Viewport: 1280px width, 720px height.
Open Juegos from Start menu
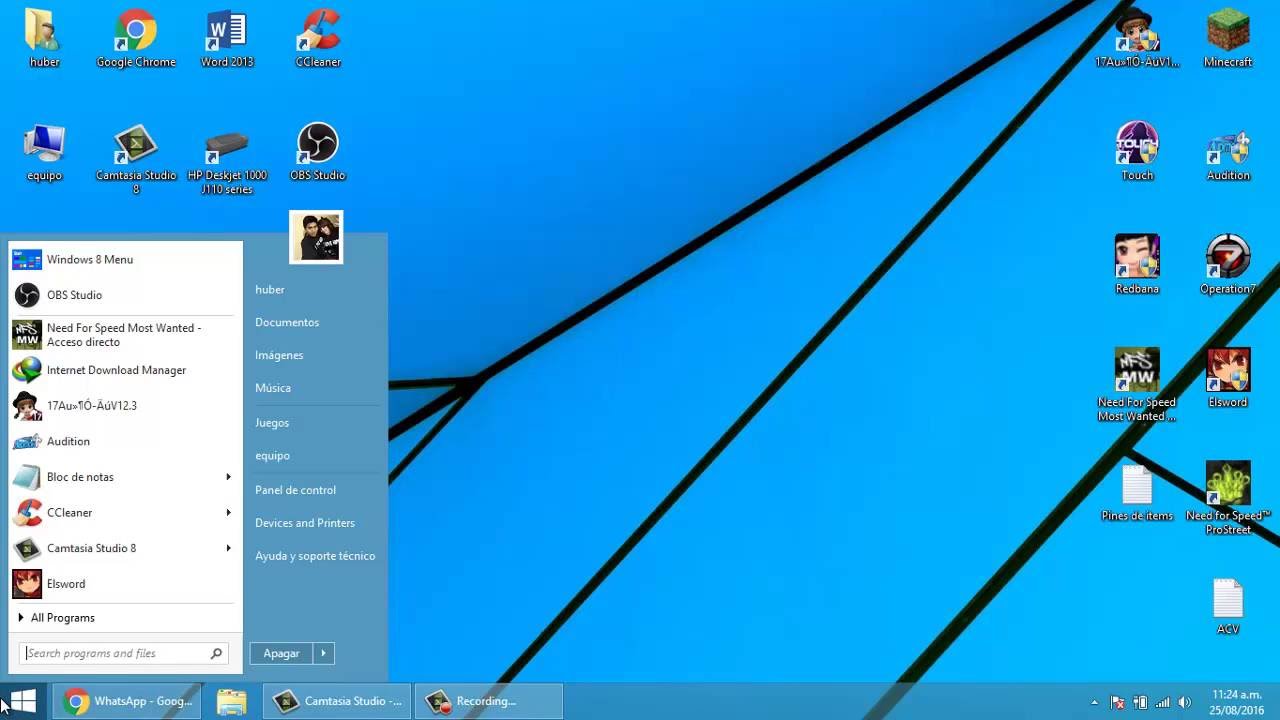(272, 423)
